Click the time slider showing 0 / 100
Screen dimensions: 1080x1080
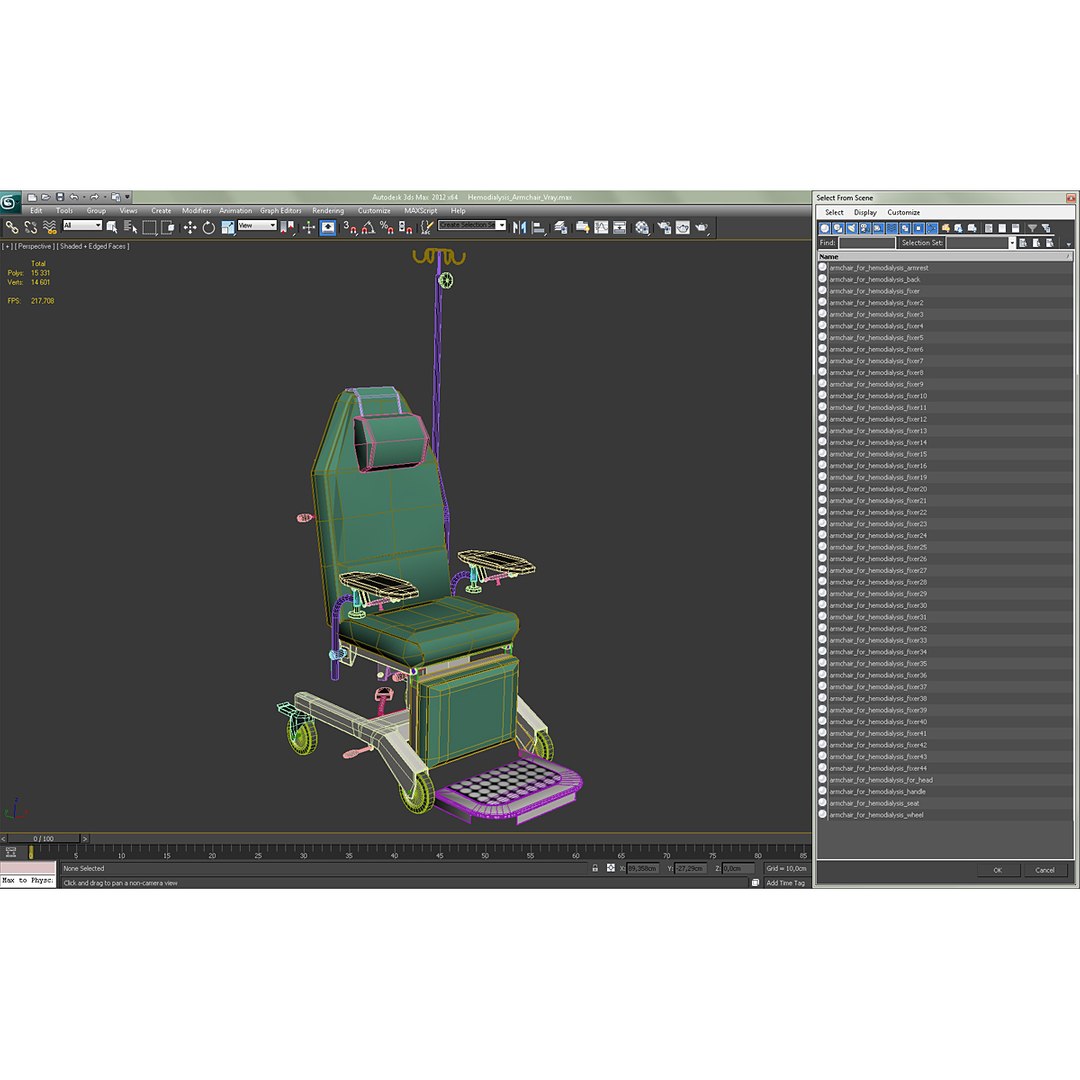(x=44, y=838)
